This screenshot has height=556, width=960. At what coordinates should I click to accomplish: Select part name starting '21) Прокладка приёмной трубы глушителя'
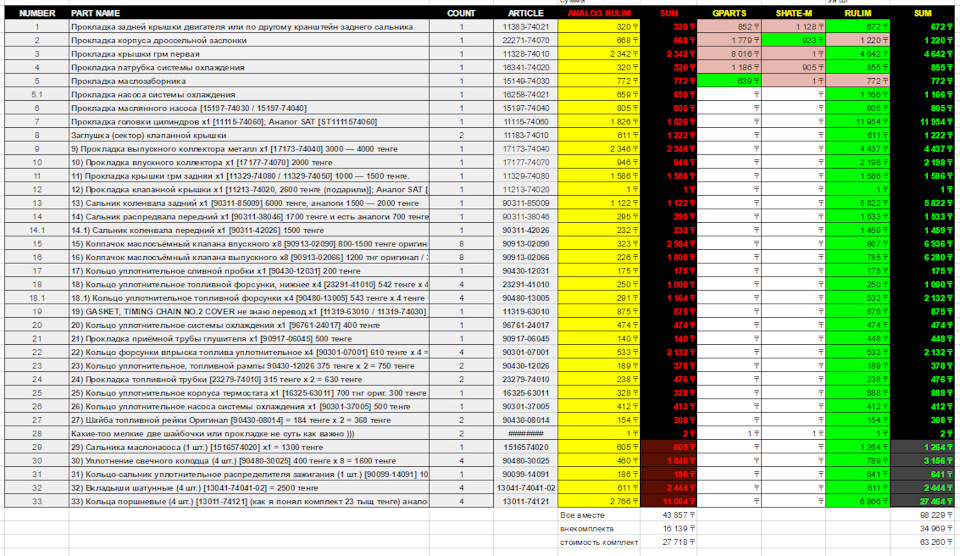pos(249,339)
